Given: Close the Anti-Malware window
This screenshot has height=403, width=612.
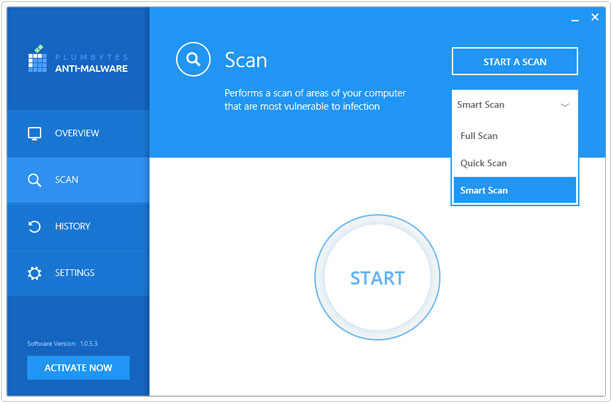Looking at the screenshot, I should [595, 17].
